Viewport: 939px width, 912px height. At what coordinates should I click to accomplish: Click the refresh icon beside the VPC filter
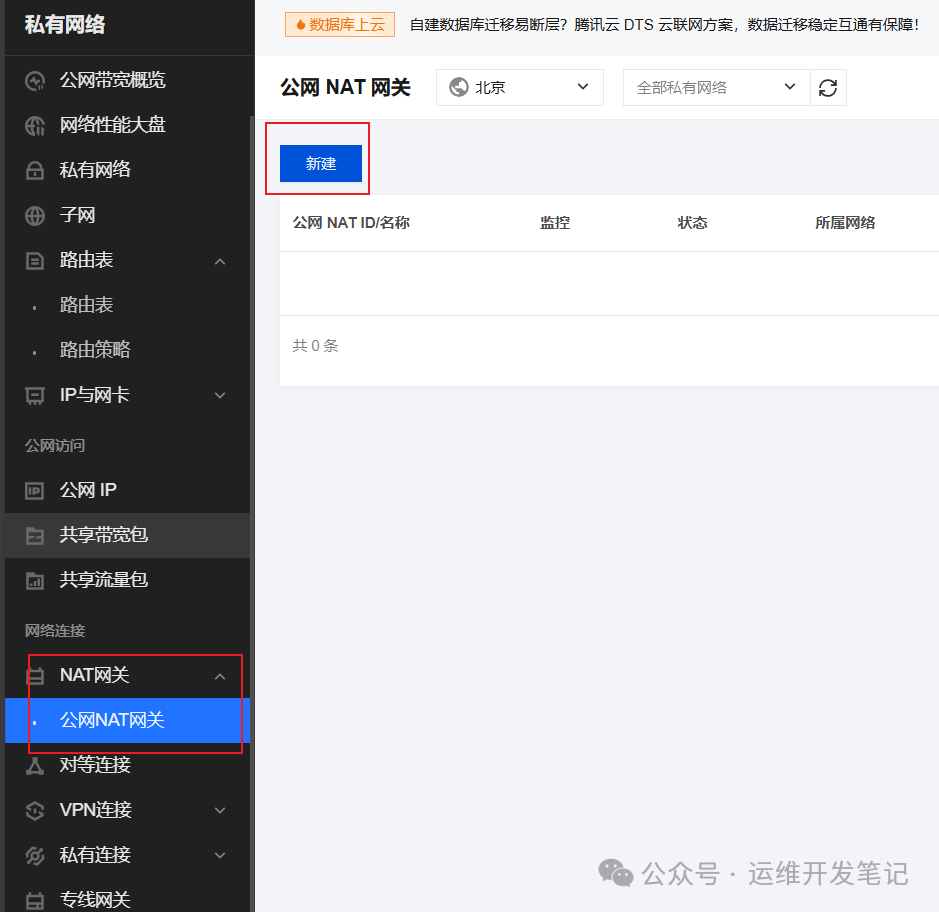tap(828, 87)
